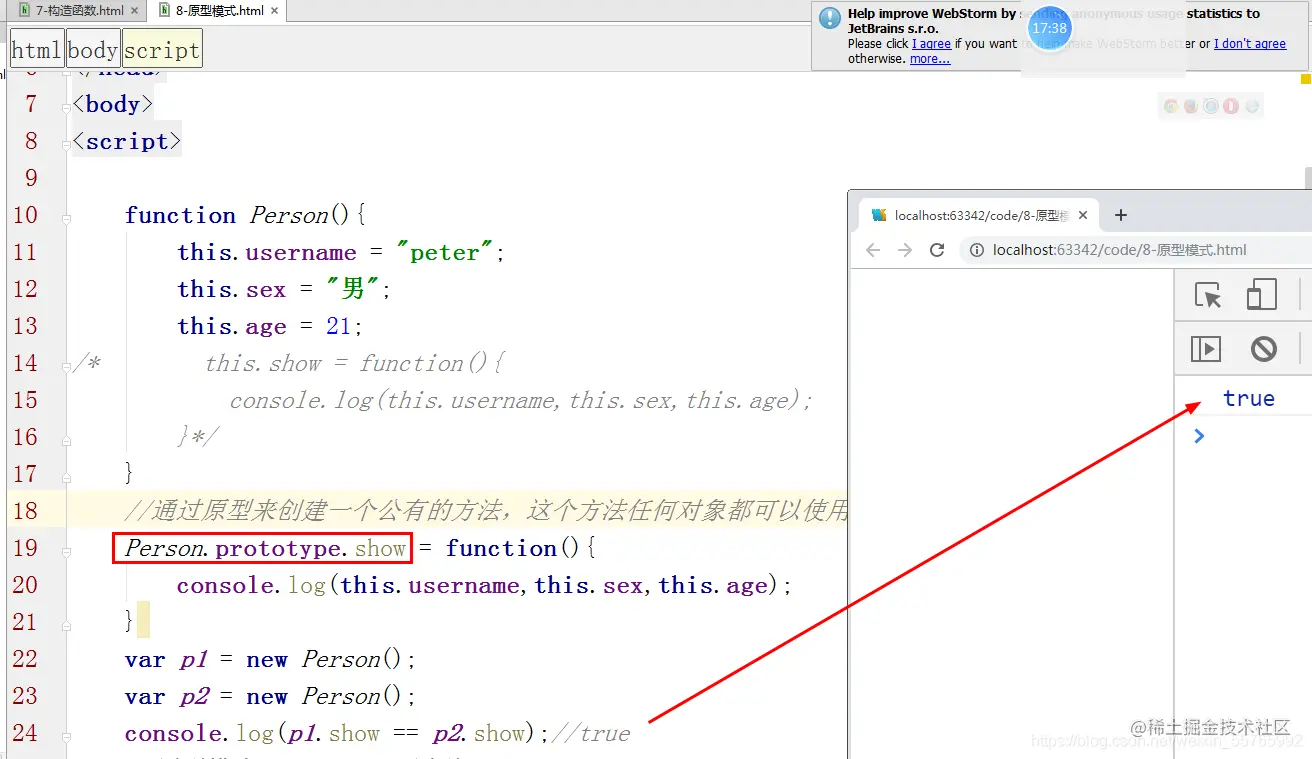Show the console sidebar icon
The image size is (1312, 759).
1206,348
